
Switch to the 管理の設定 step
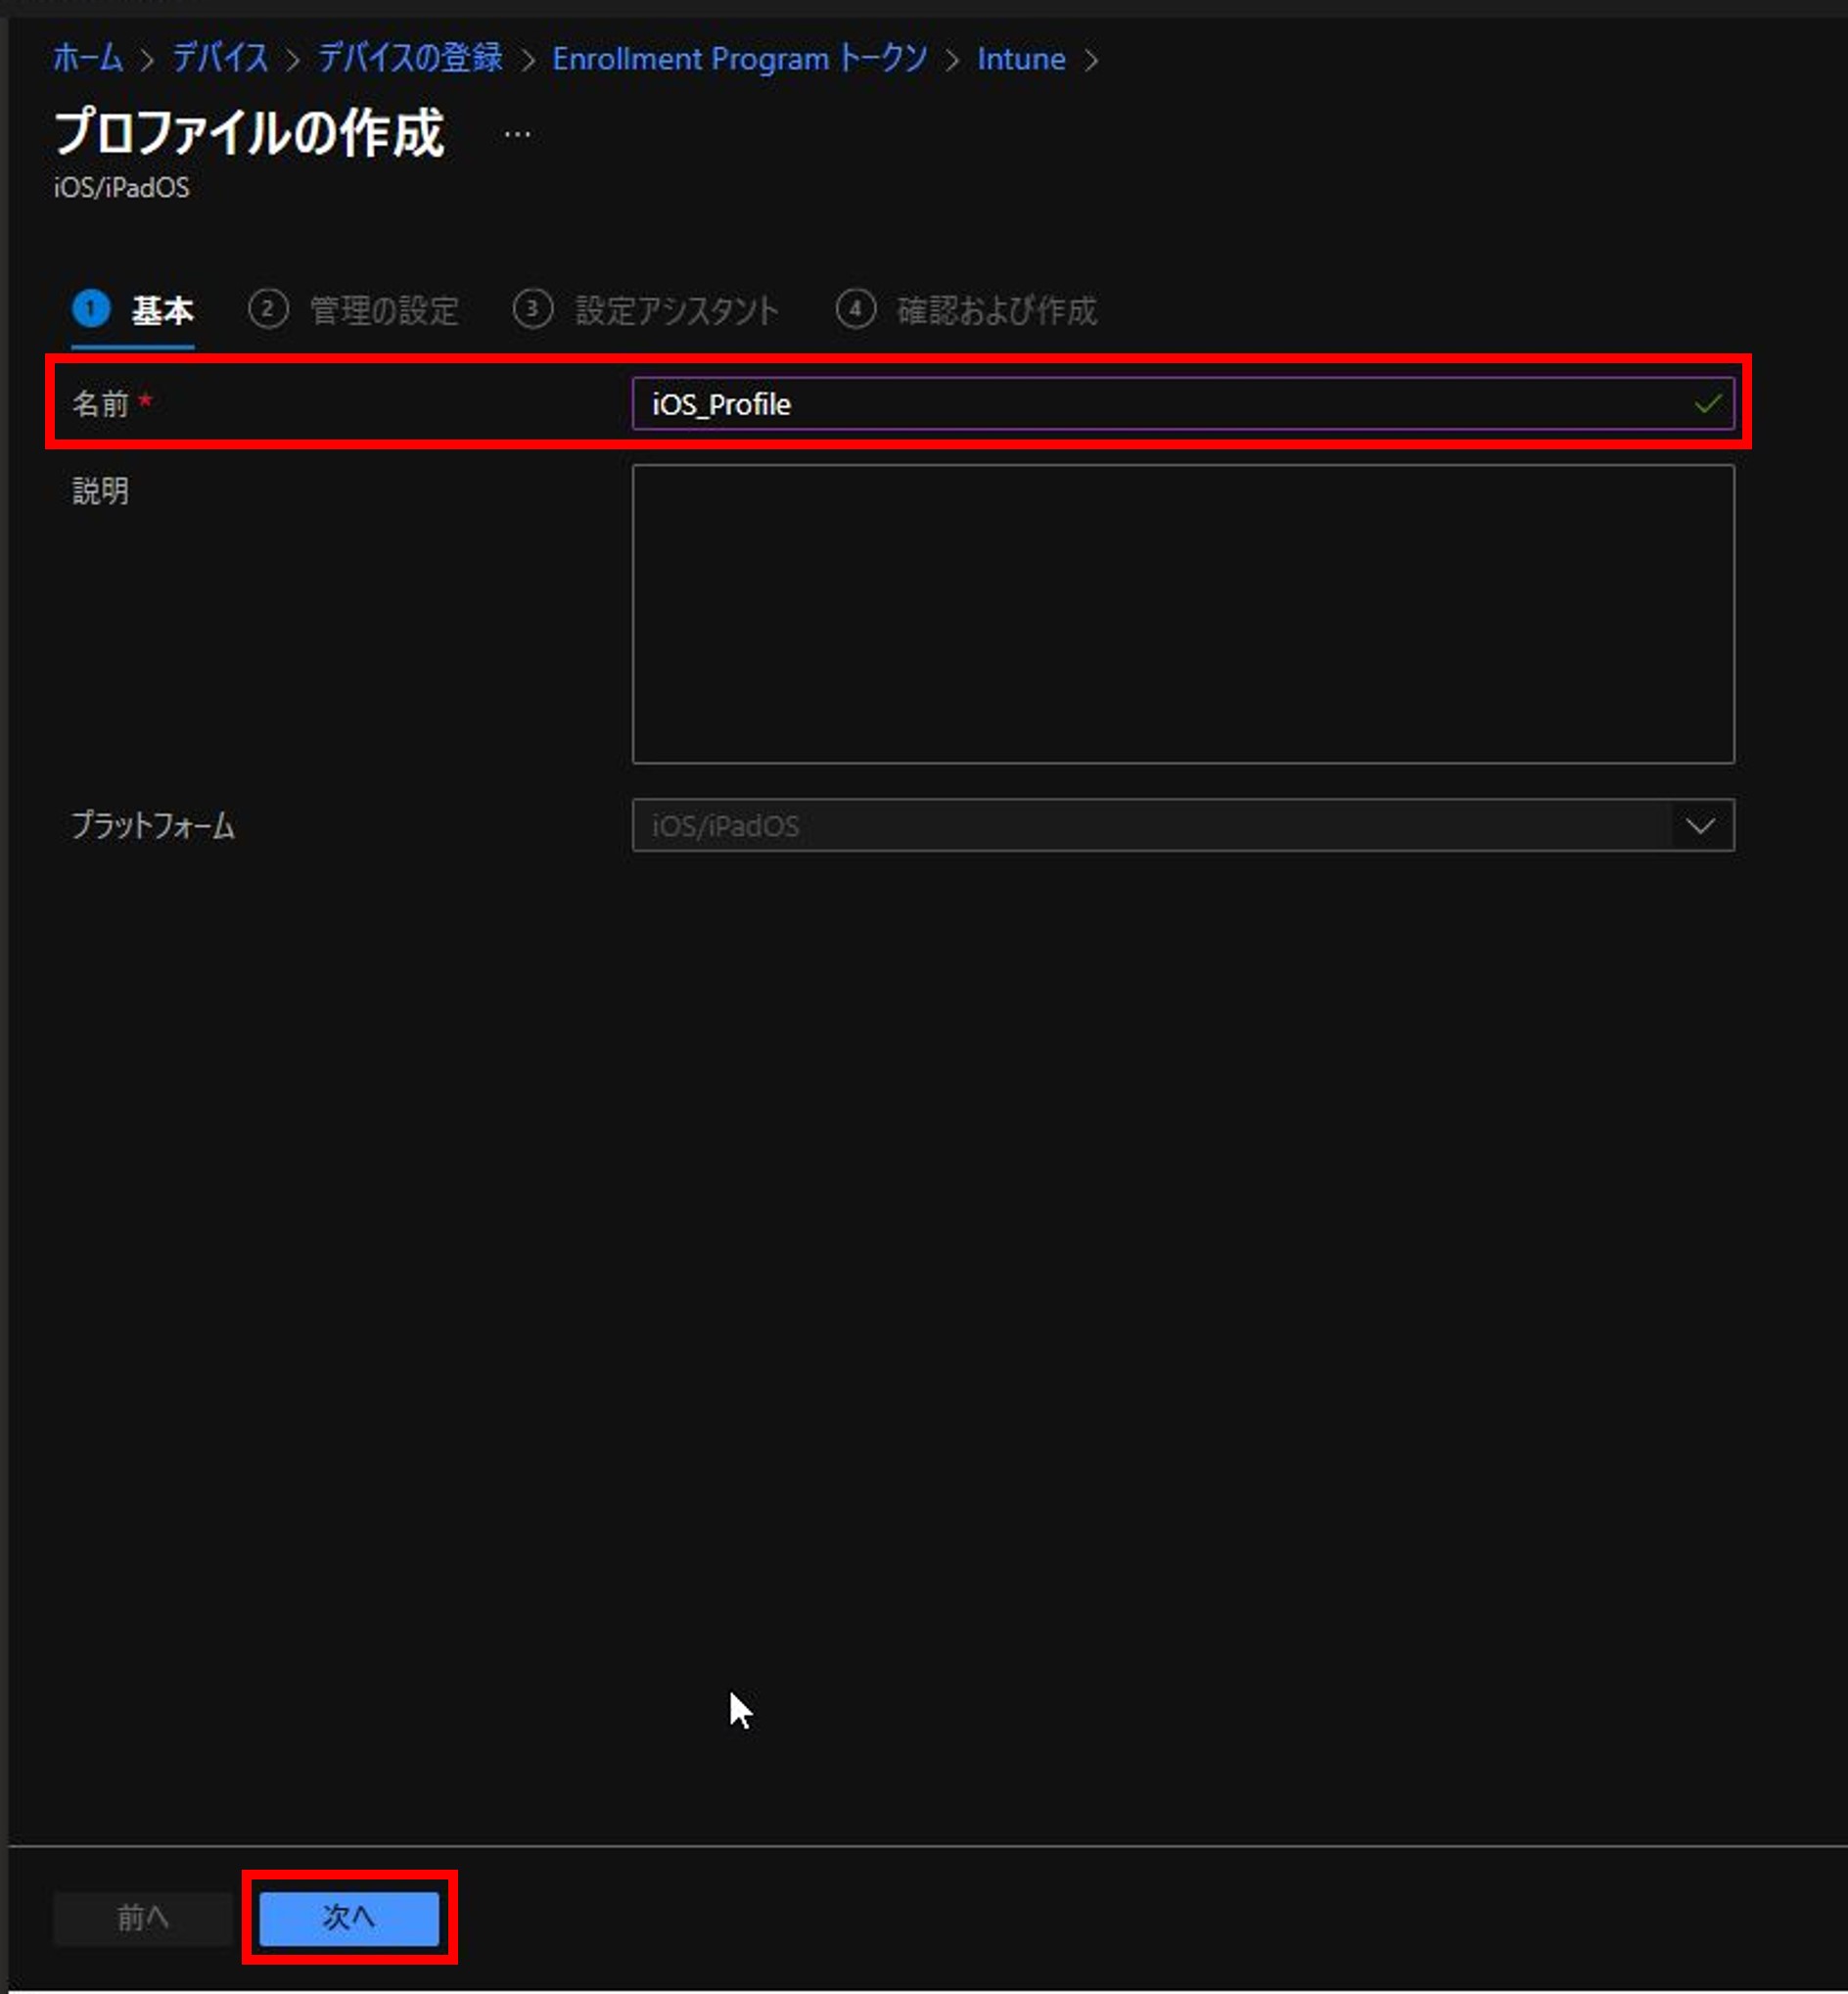[x=383, y=311]
